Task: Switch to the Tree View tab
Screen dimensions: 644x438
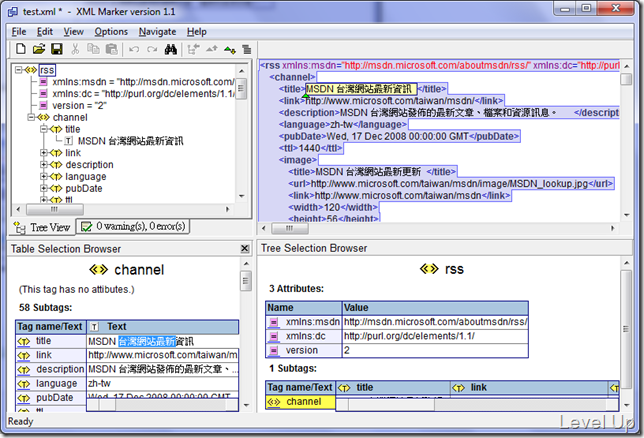Action: coord(42,227)
